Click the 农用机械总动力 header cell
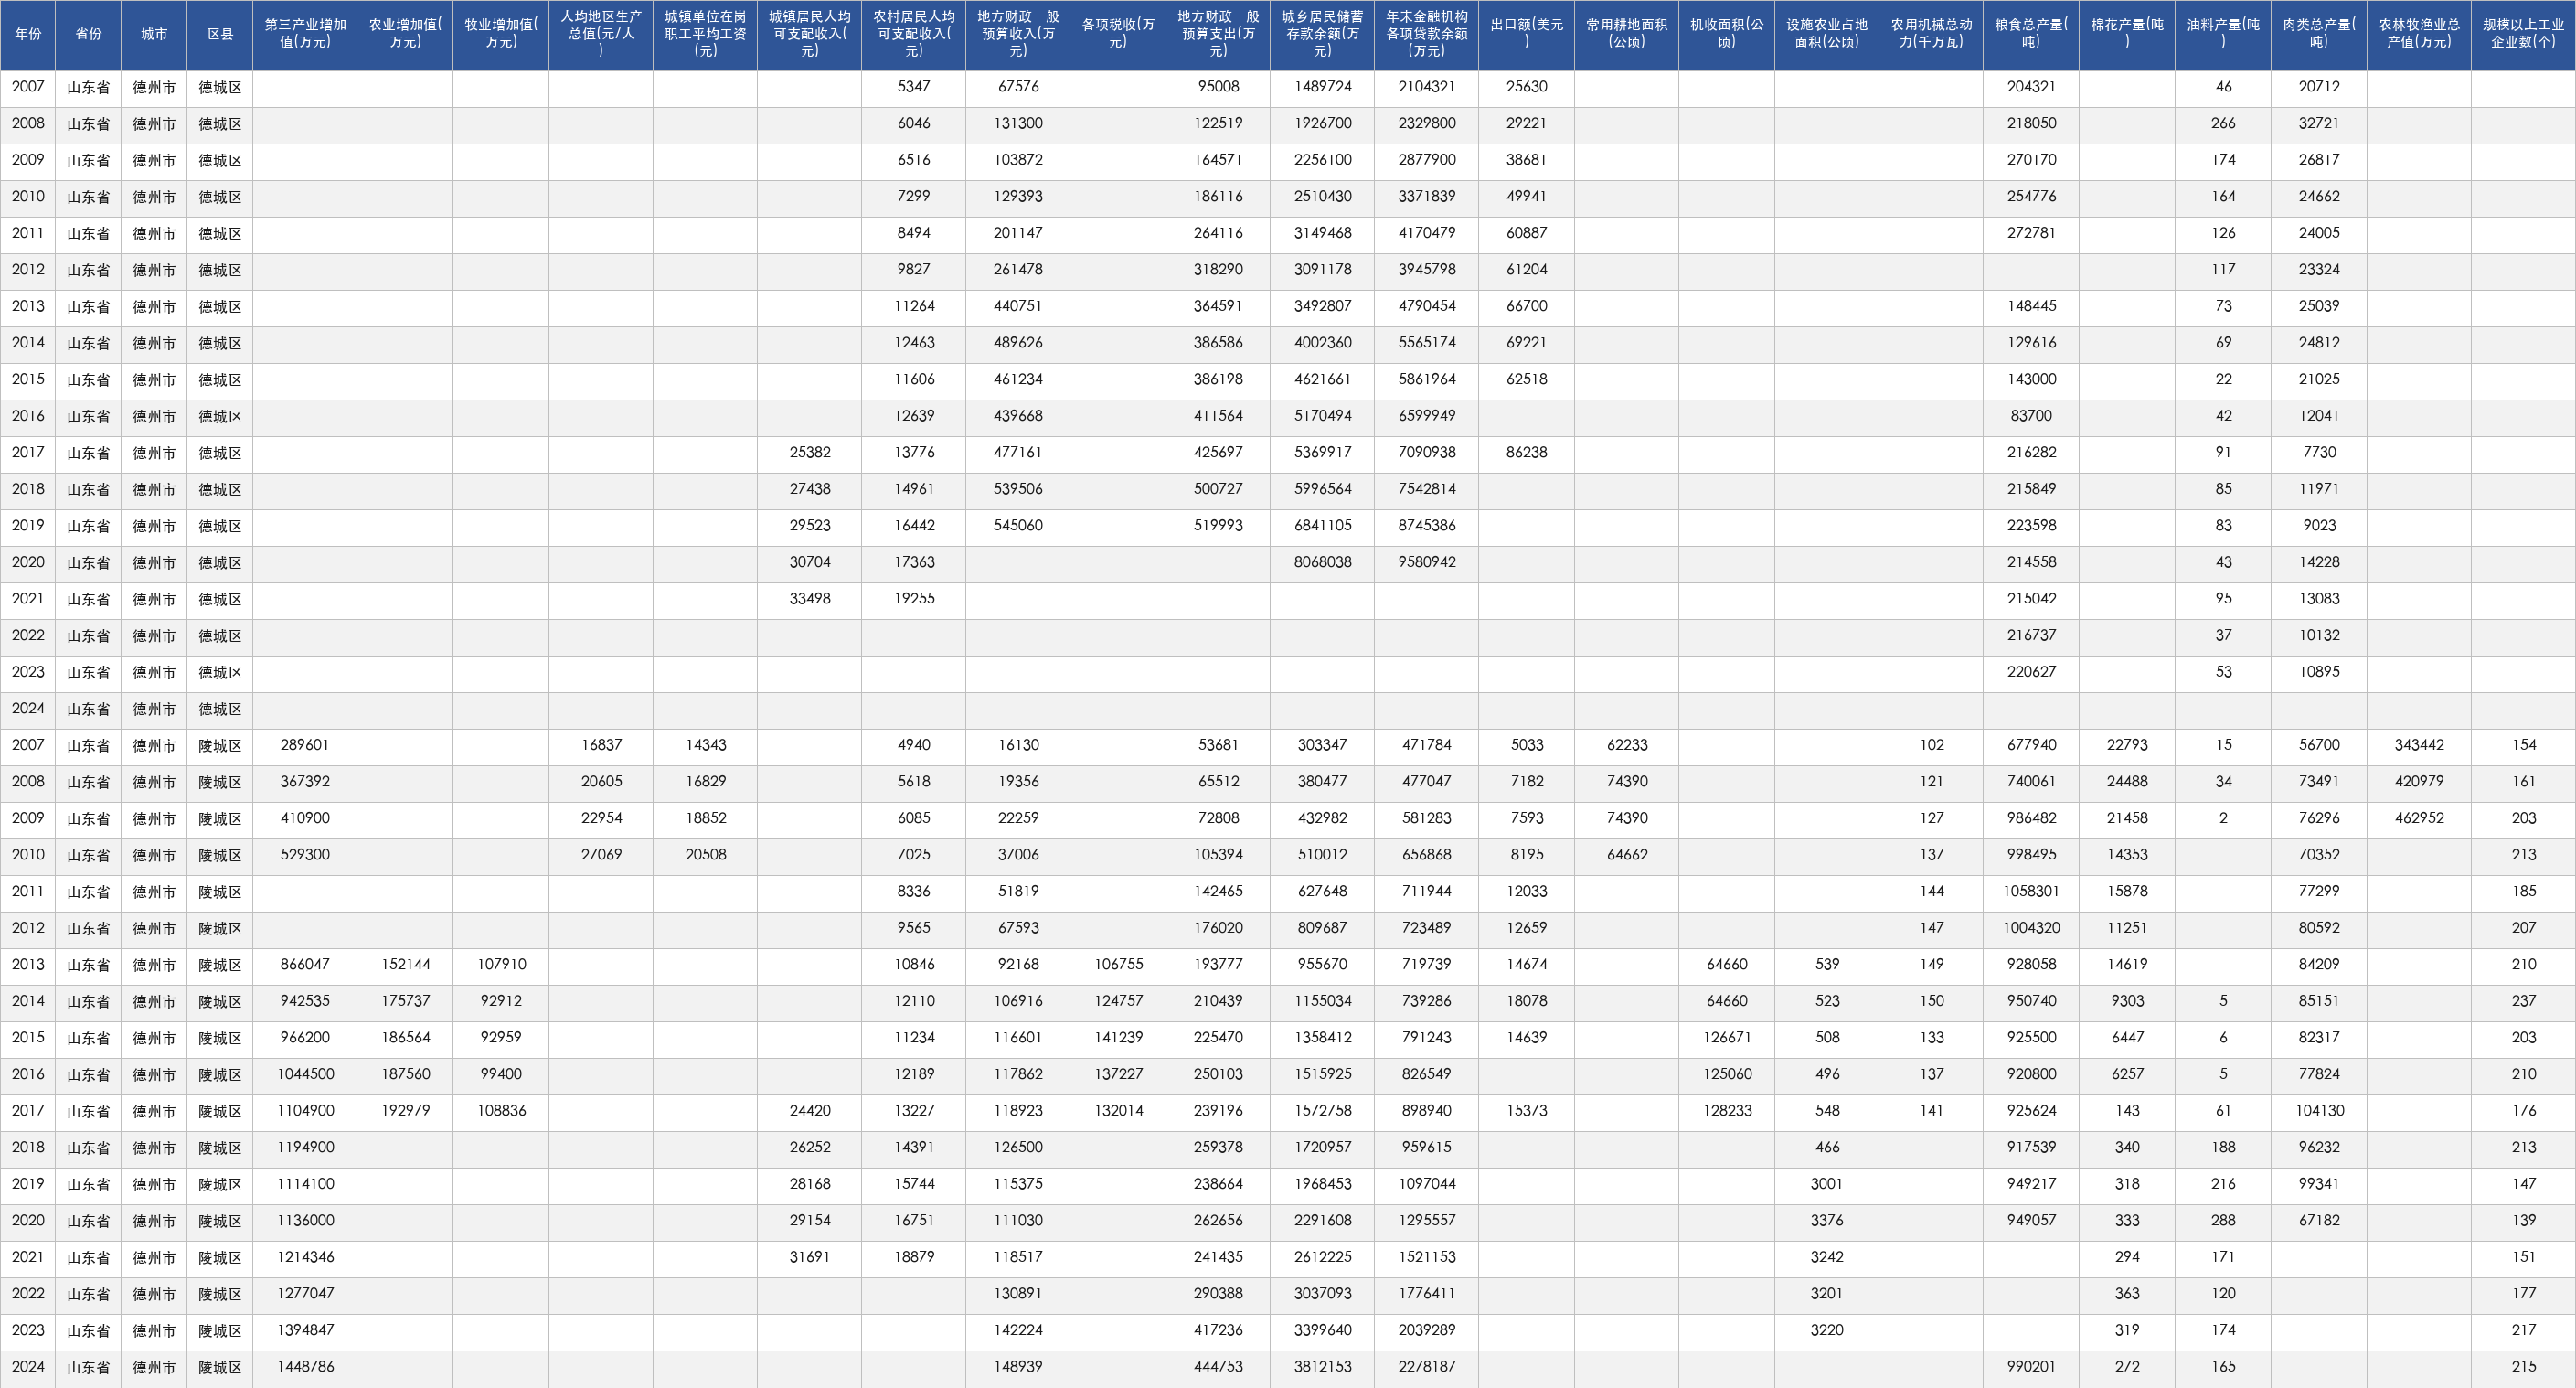 click(x=1931, y=34)
